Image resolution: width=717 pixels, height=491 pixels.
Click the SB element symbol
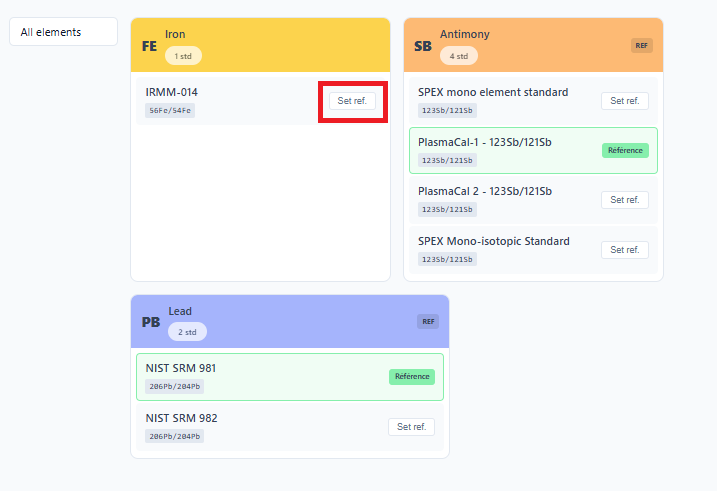422,46
